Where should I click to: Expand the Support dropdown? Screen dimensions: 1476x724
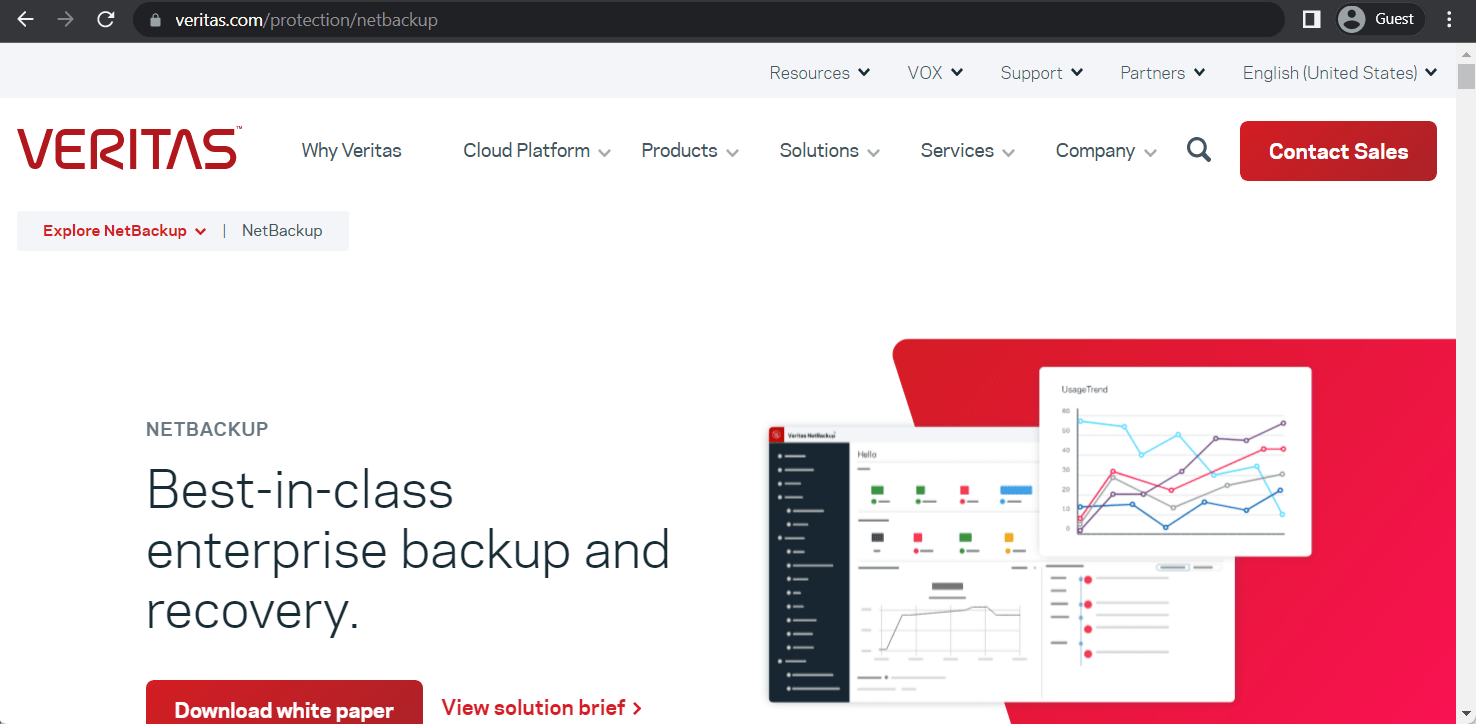coord(1041,72)
